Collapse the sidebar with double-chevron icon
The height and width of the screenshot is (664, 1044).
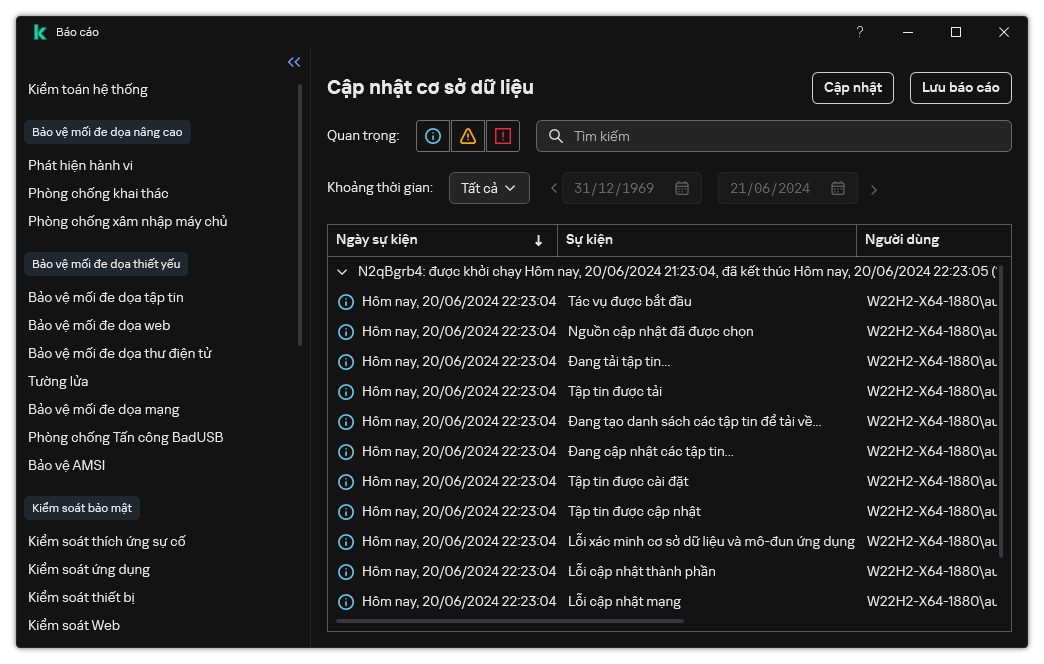click(294, 62)
